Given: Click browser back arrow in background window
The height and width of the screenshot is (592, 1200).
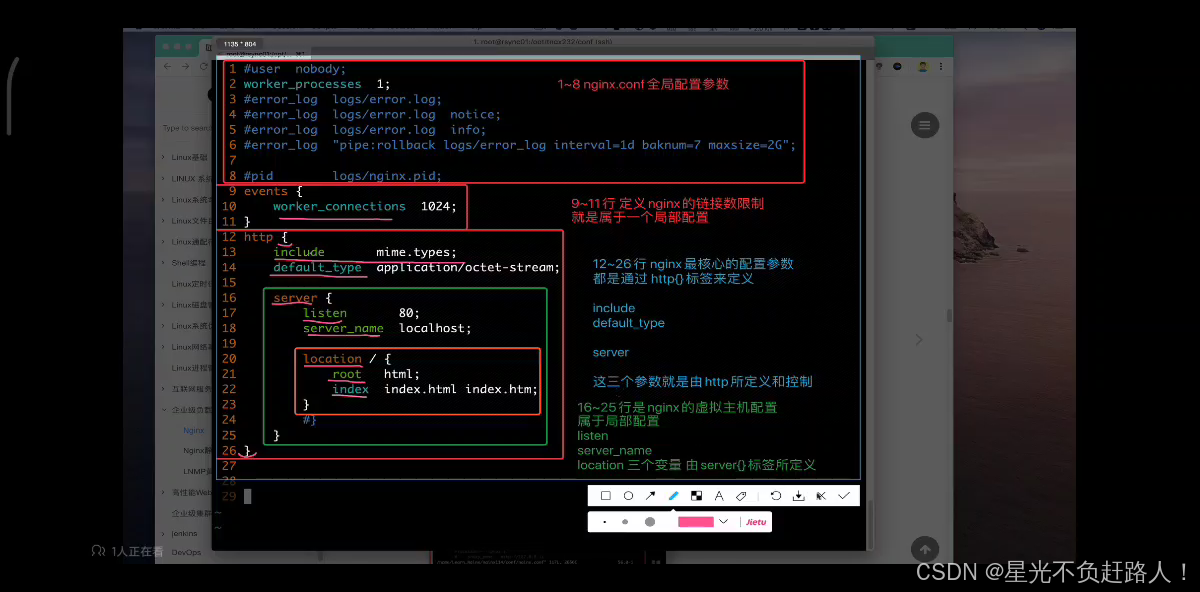Looking at the screenshot, I should tap(166, 66).
